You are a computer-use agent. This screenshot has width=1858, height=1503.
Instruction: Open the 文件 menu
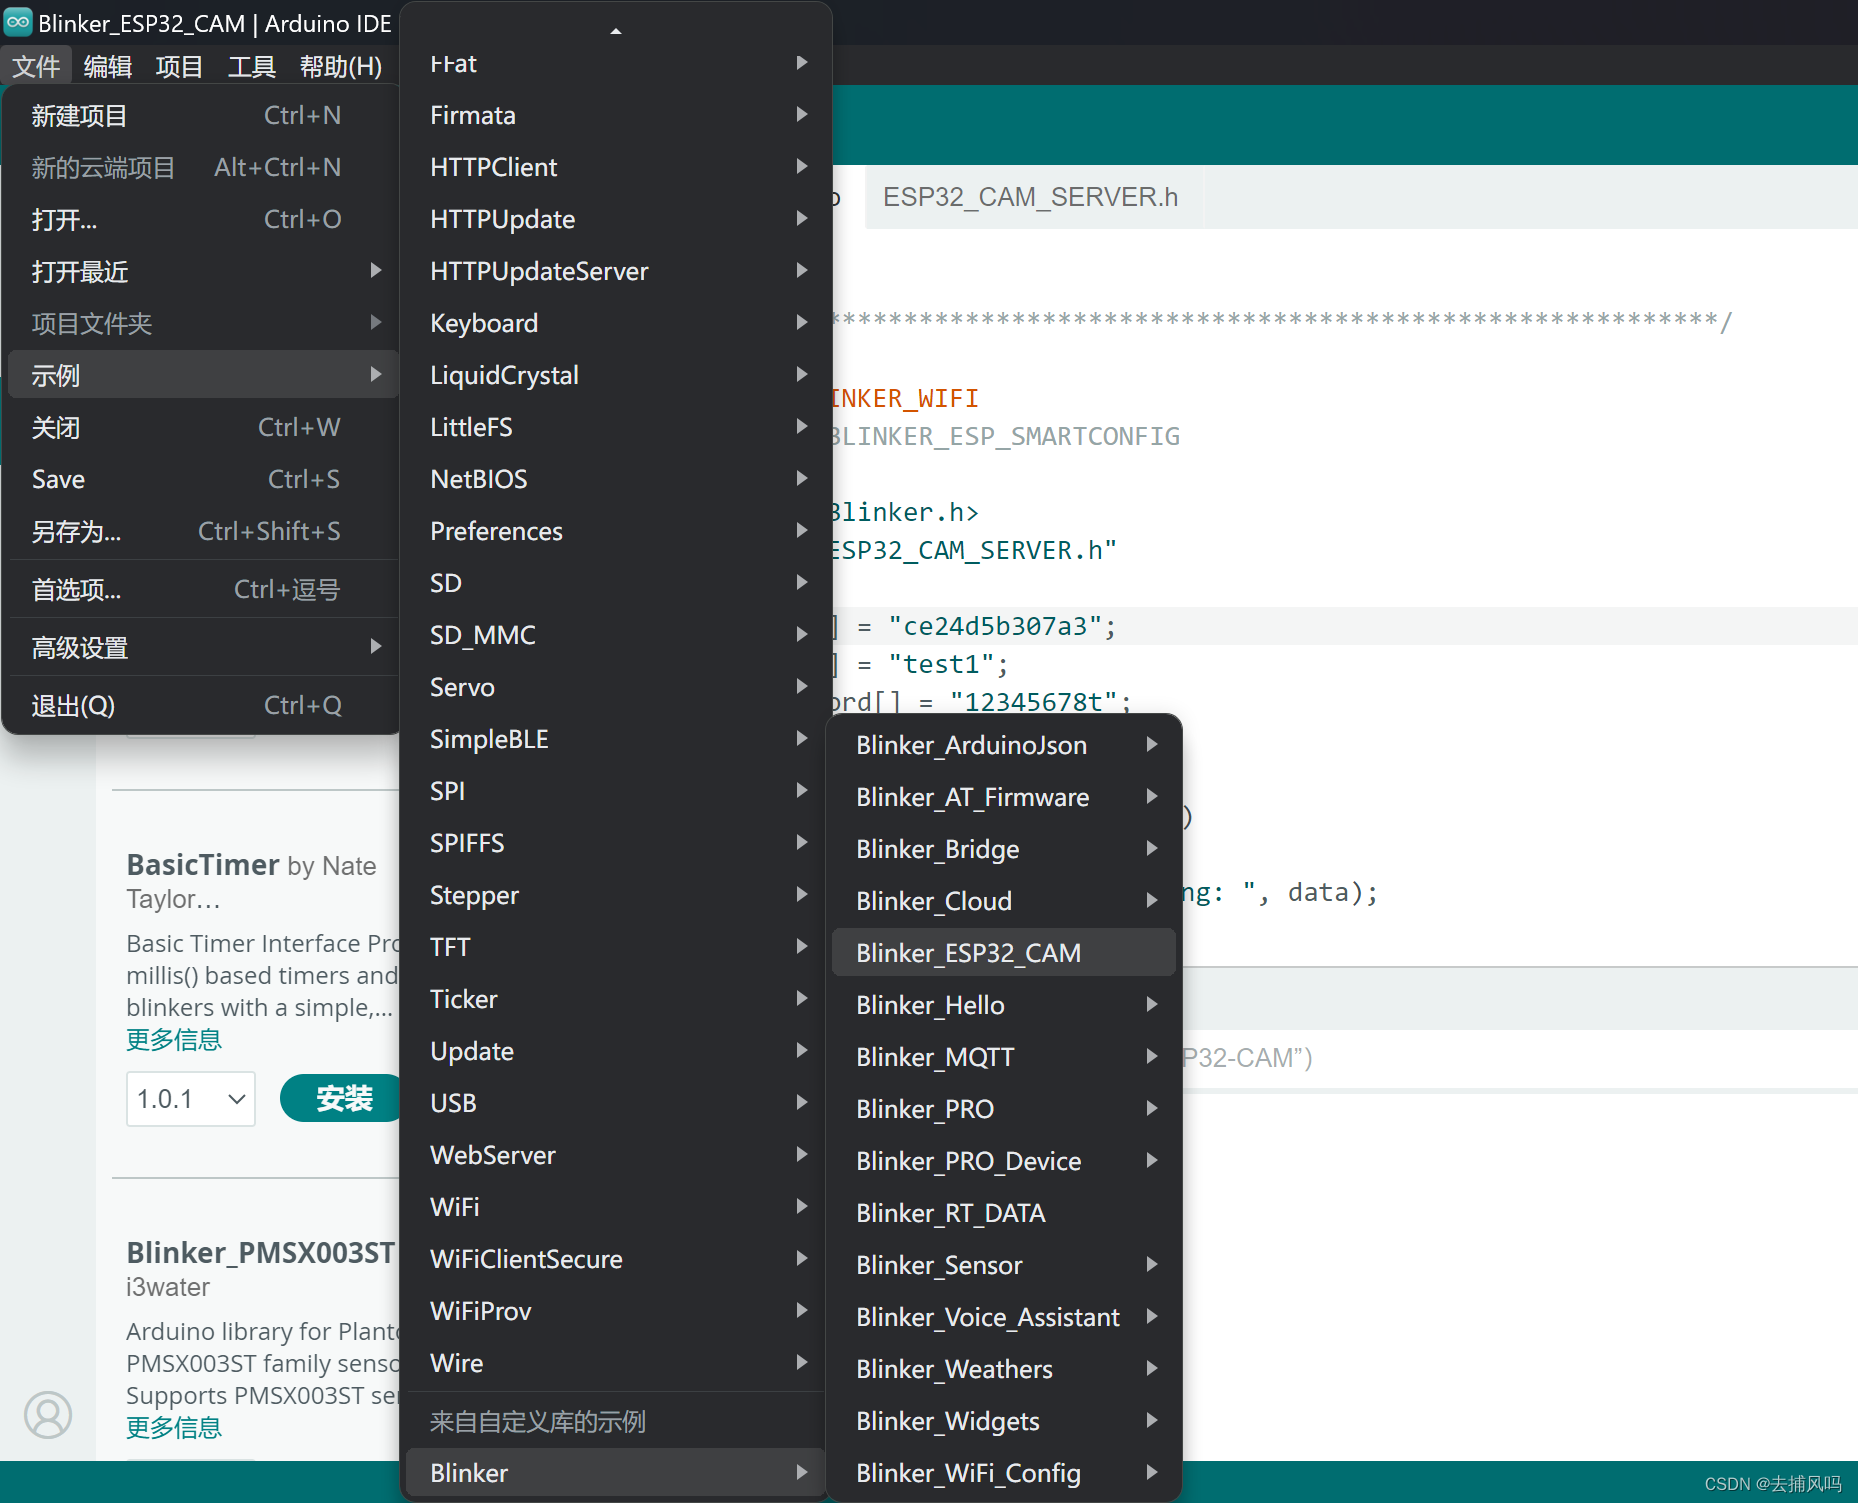coord(36,66)
